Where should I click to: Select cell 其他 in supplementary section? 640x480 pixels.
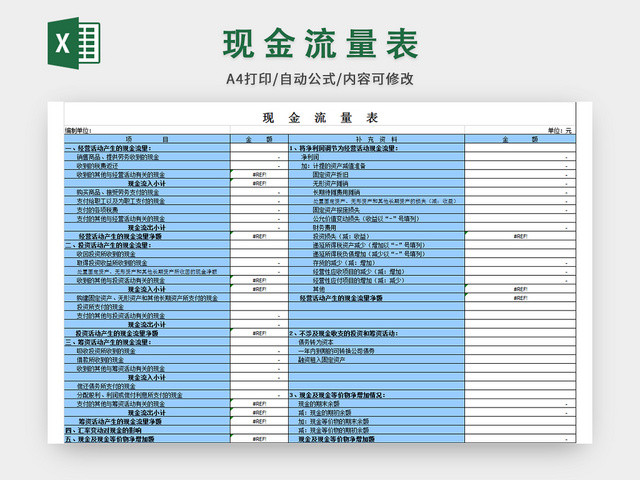click(376, 289)
